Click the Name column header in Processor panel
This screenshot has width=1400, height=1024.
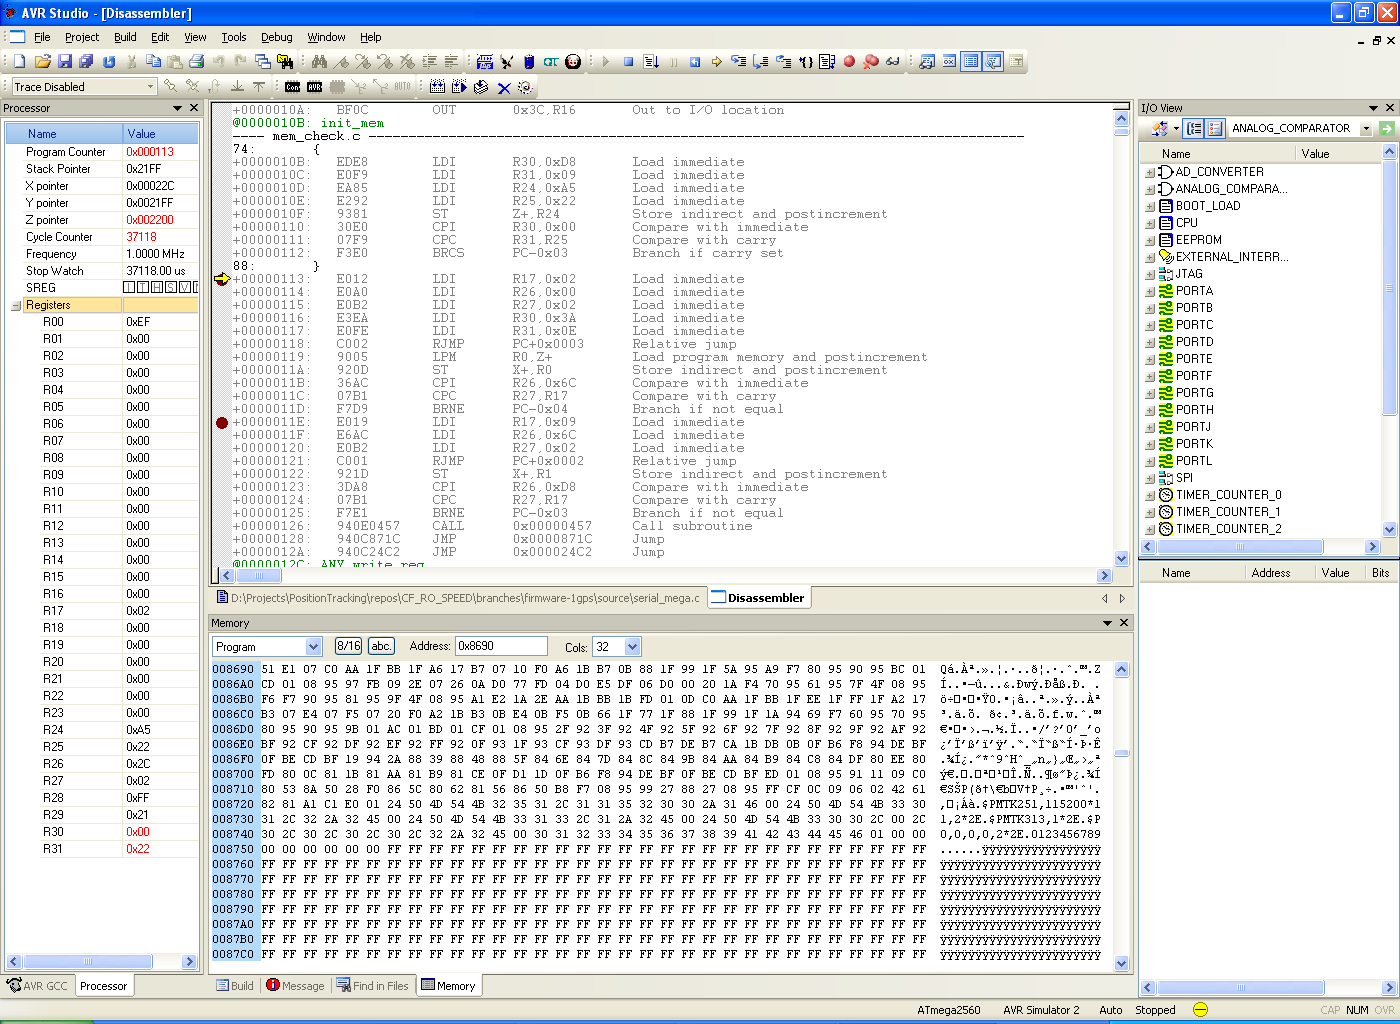[64, 134]
